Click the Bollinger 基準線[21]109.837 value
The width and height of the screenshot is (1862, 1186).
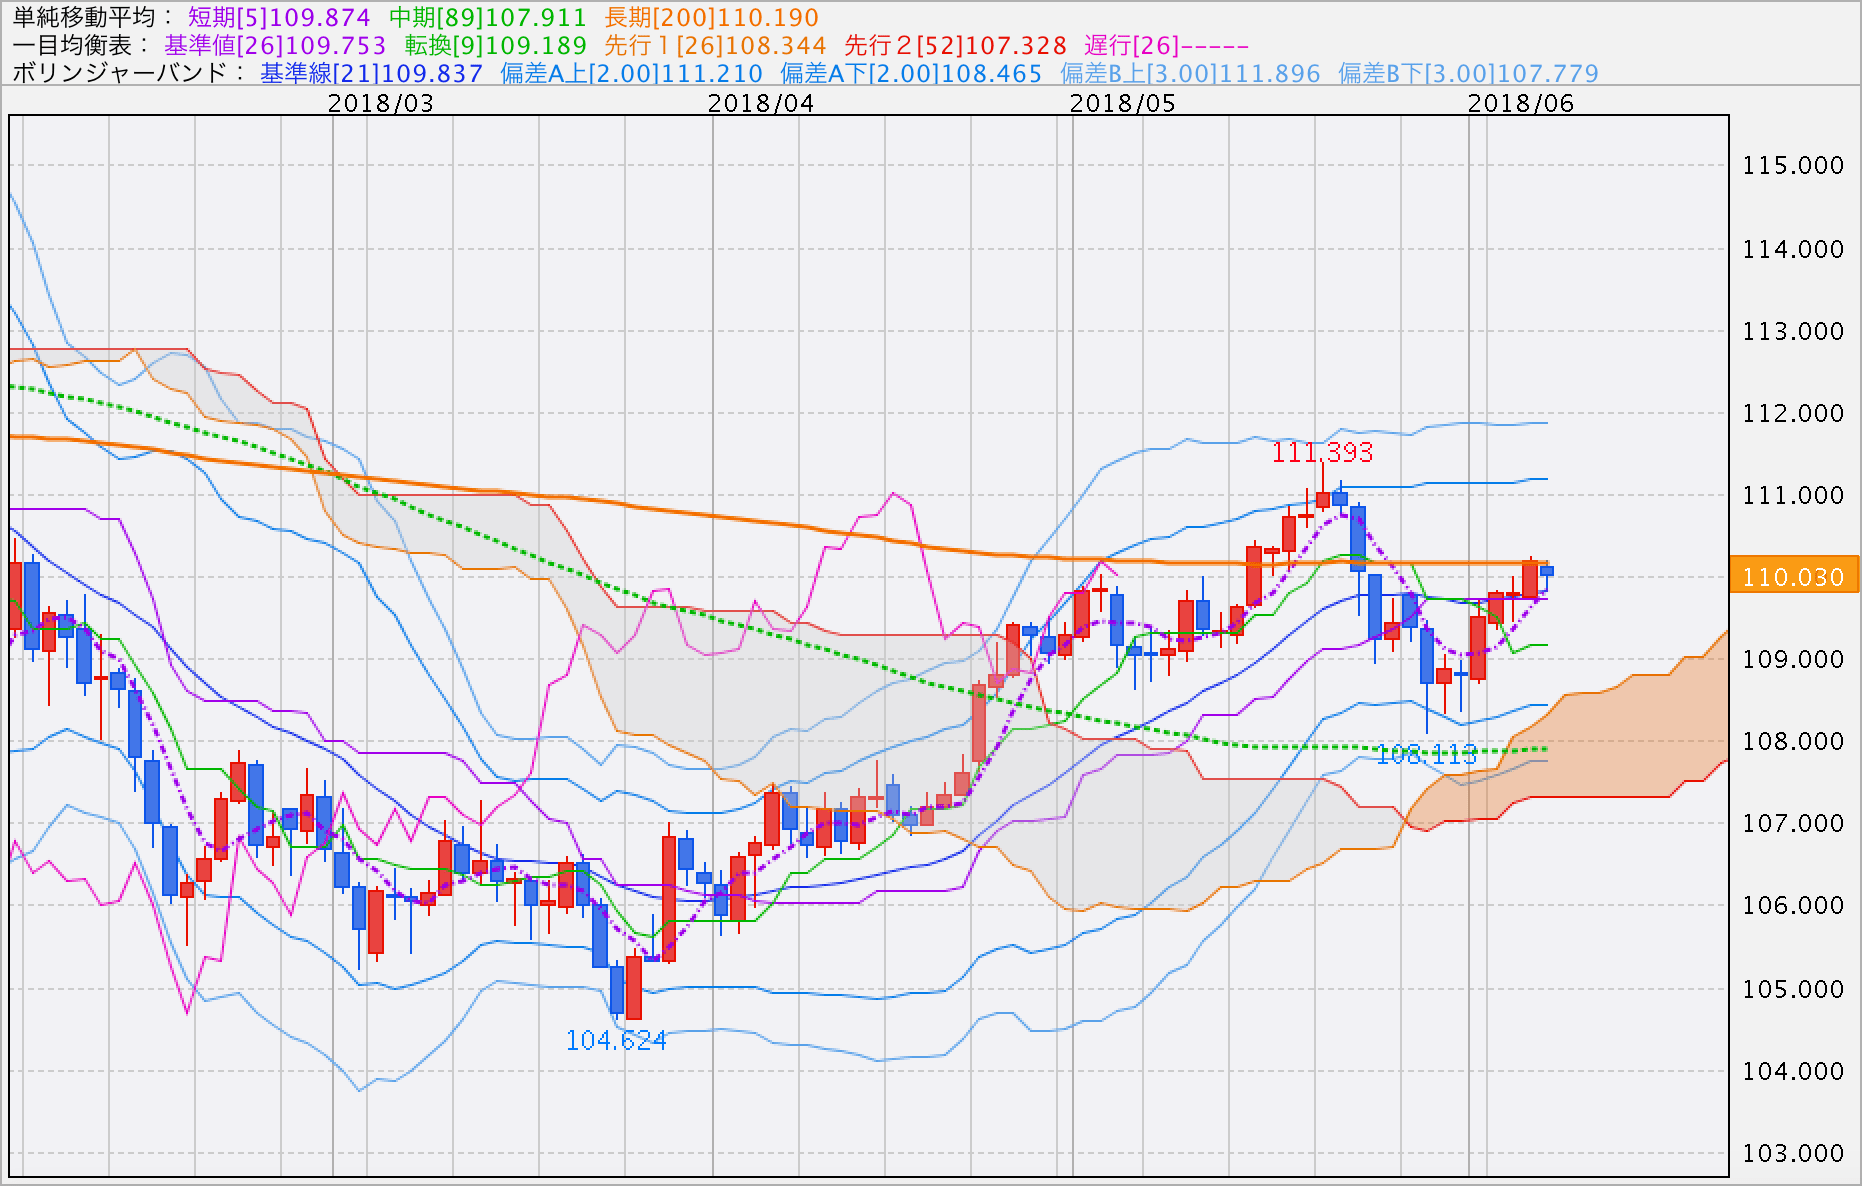[x=371, y=73]
